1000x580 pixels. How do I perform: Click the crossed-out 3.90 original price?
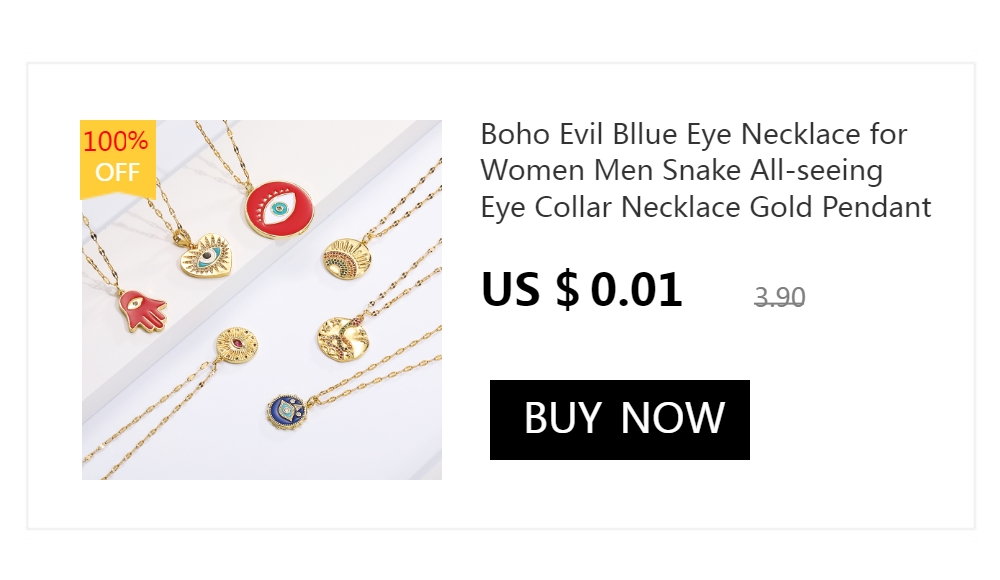[x=779, y=297]
